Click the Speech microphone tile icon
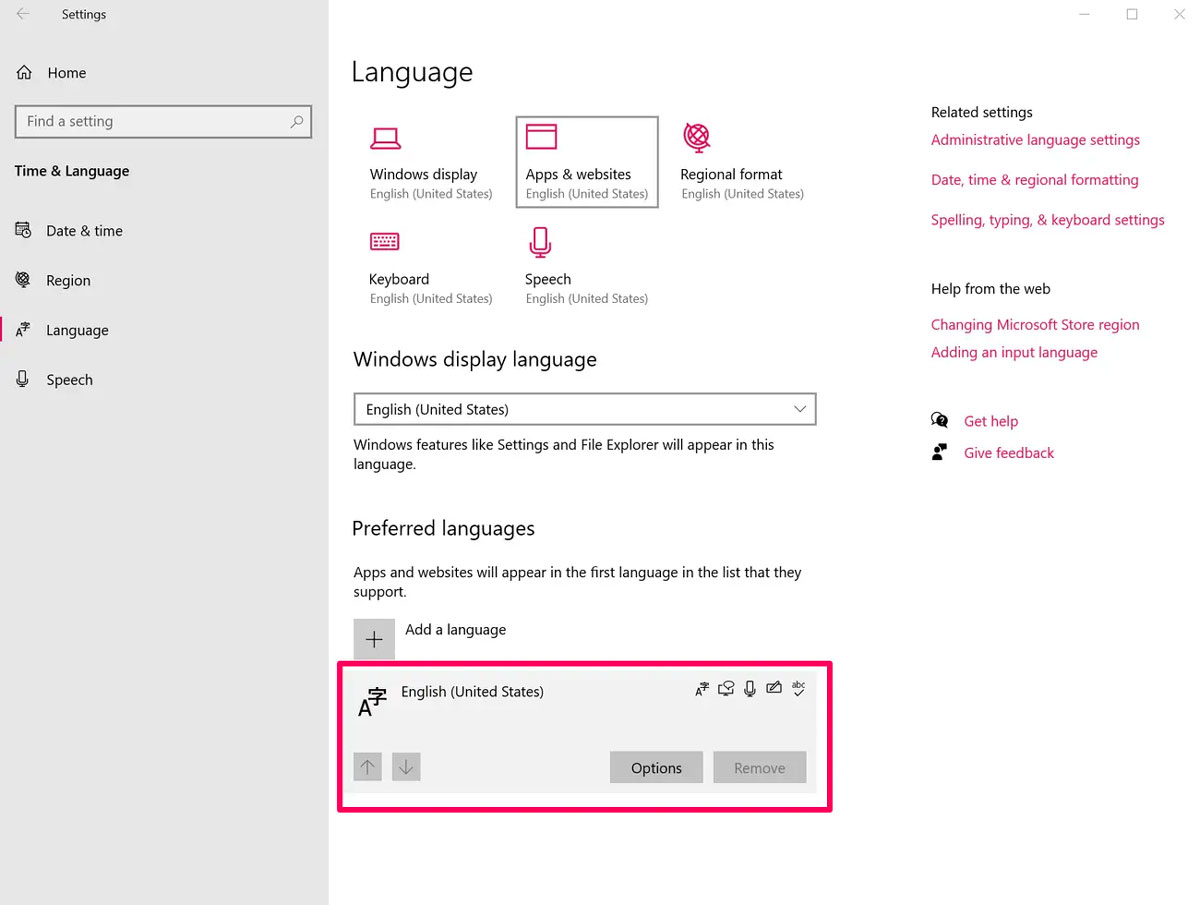Viewport: 1200px width, 905px height. 541,241
